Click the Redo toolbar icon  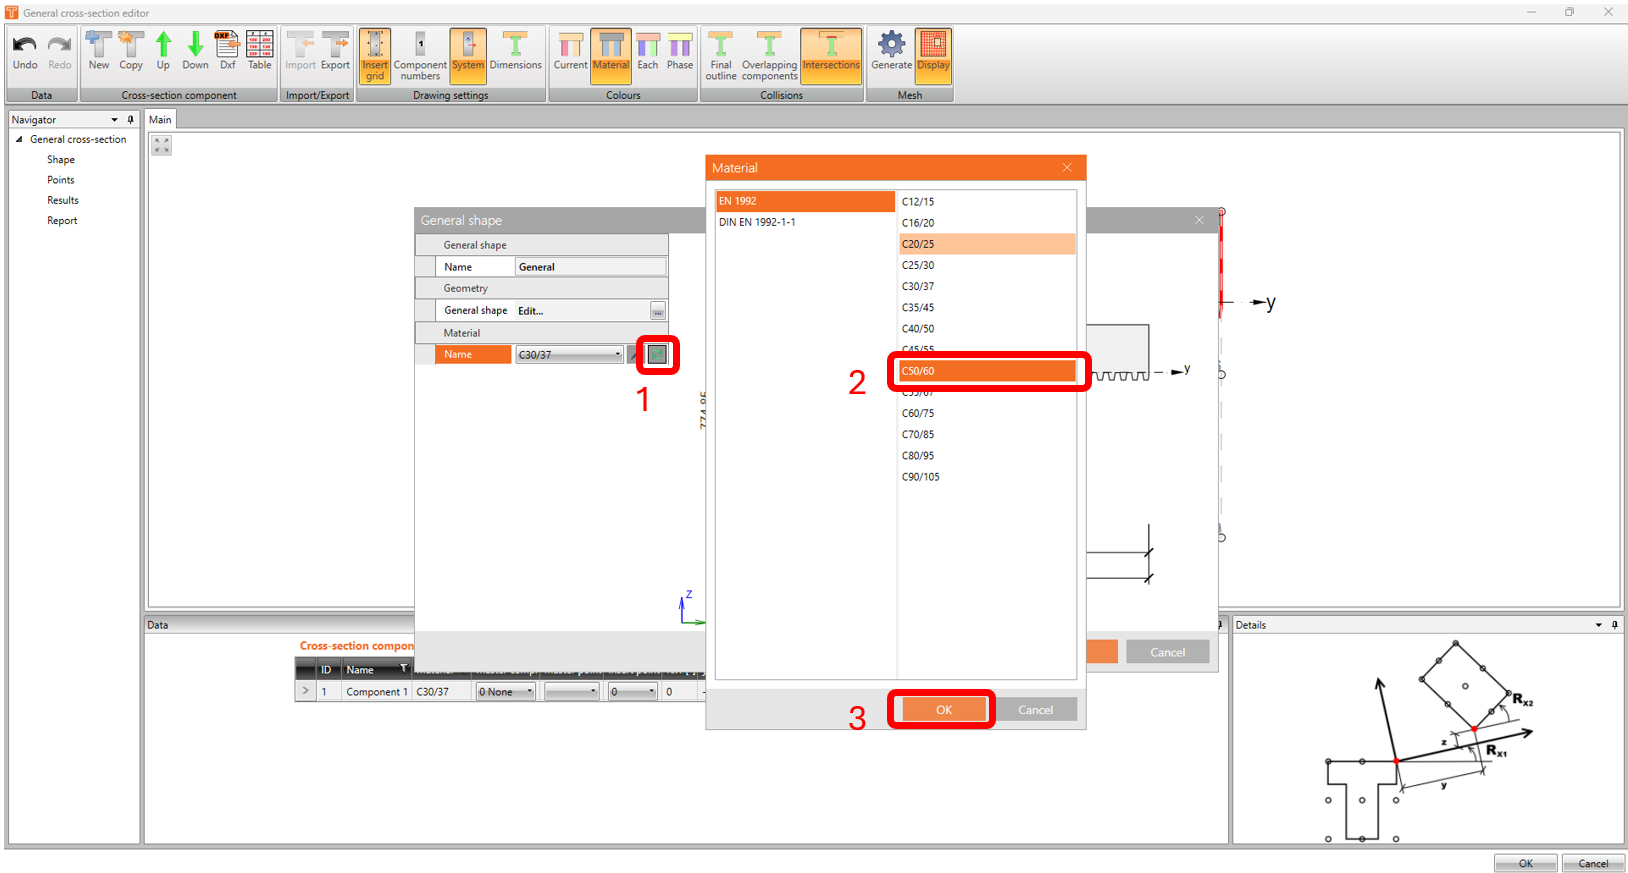(60, 52)
